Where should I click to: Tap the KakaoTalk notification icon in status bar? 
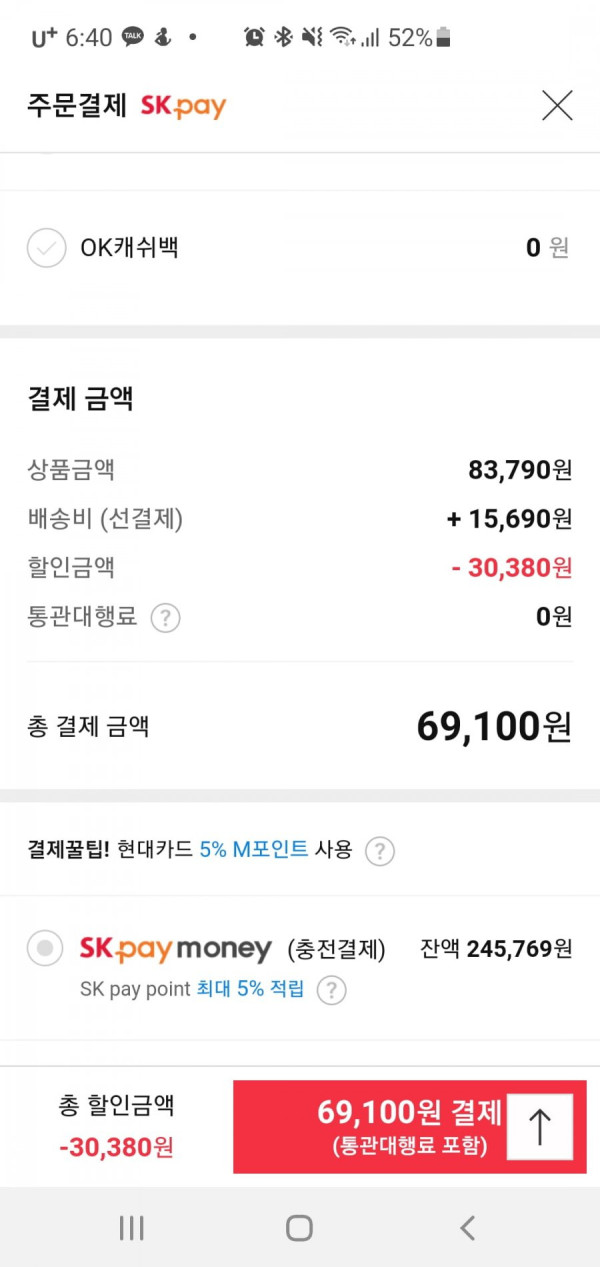click(x=133, y=37)
